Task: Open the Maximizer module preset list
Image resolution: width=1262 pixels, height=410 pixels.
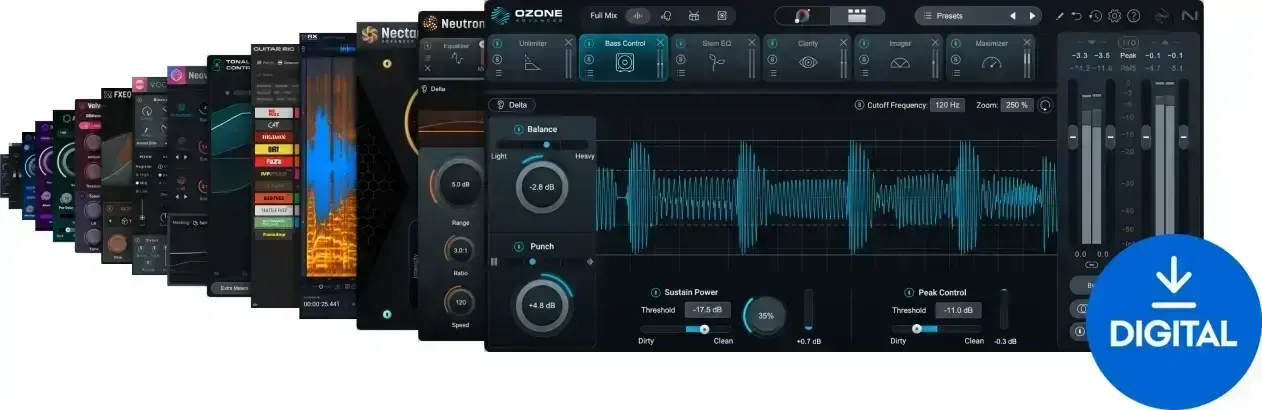Action: pyautogui.click(x=956, y=73)
